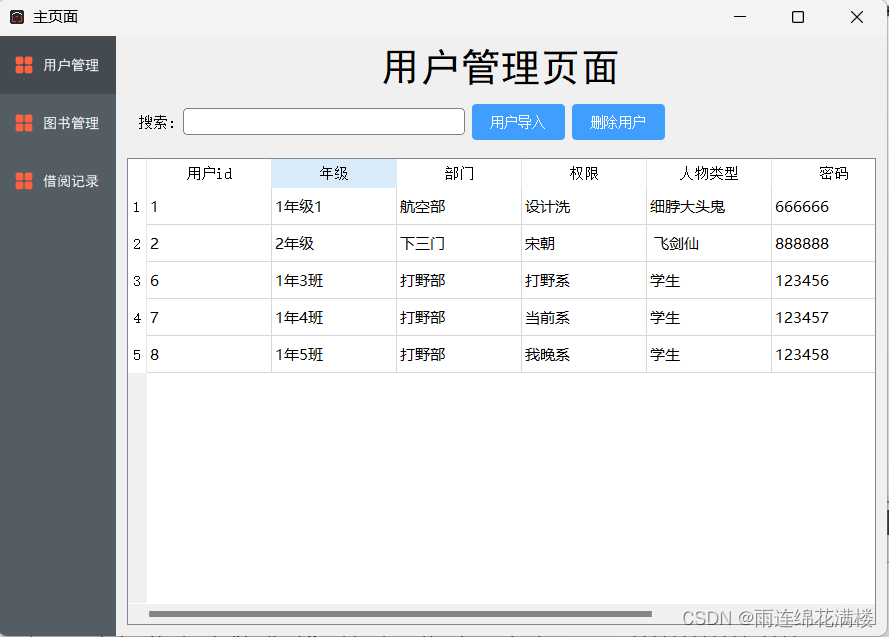Select the password cell 123458
Image resolution: width=889 pixels, height=637 pixels.
tap(823, 355)
